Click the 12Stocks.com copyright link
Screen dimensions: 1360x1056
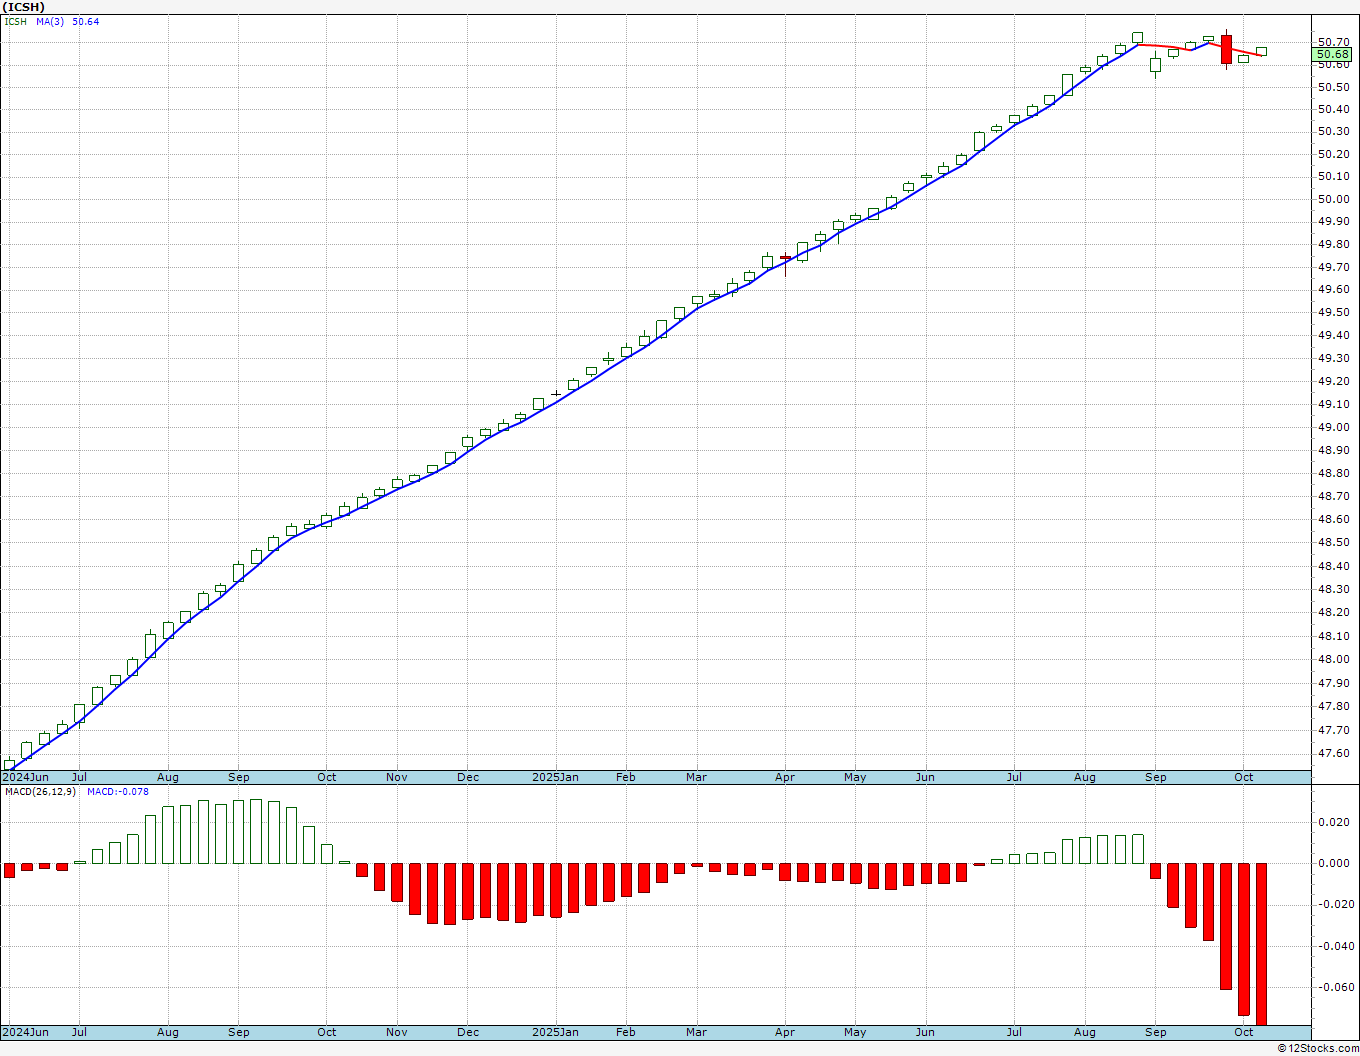(1318, 1048)
